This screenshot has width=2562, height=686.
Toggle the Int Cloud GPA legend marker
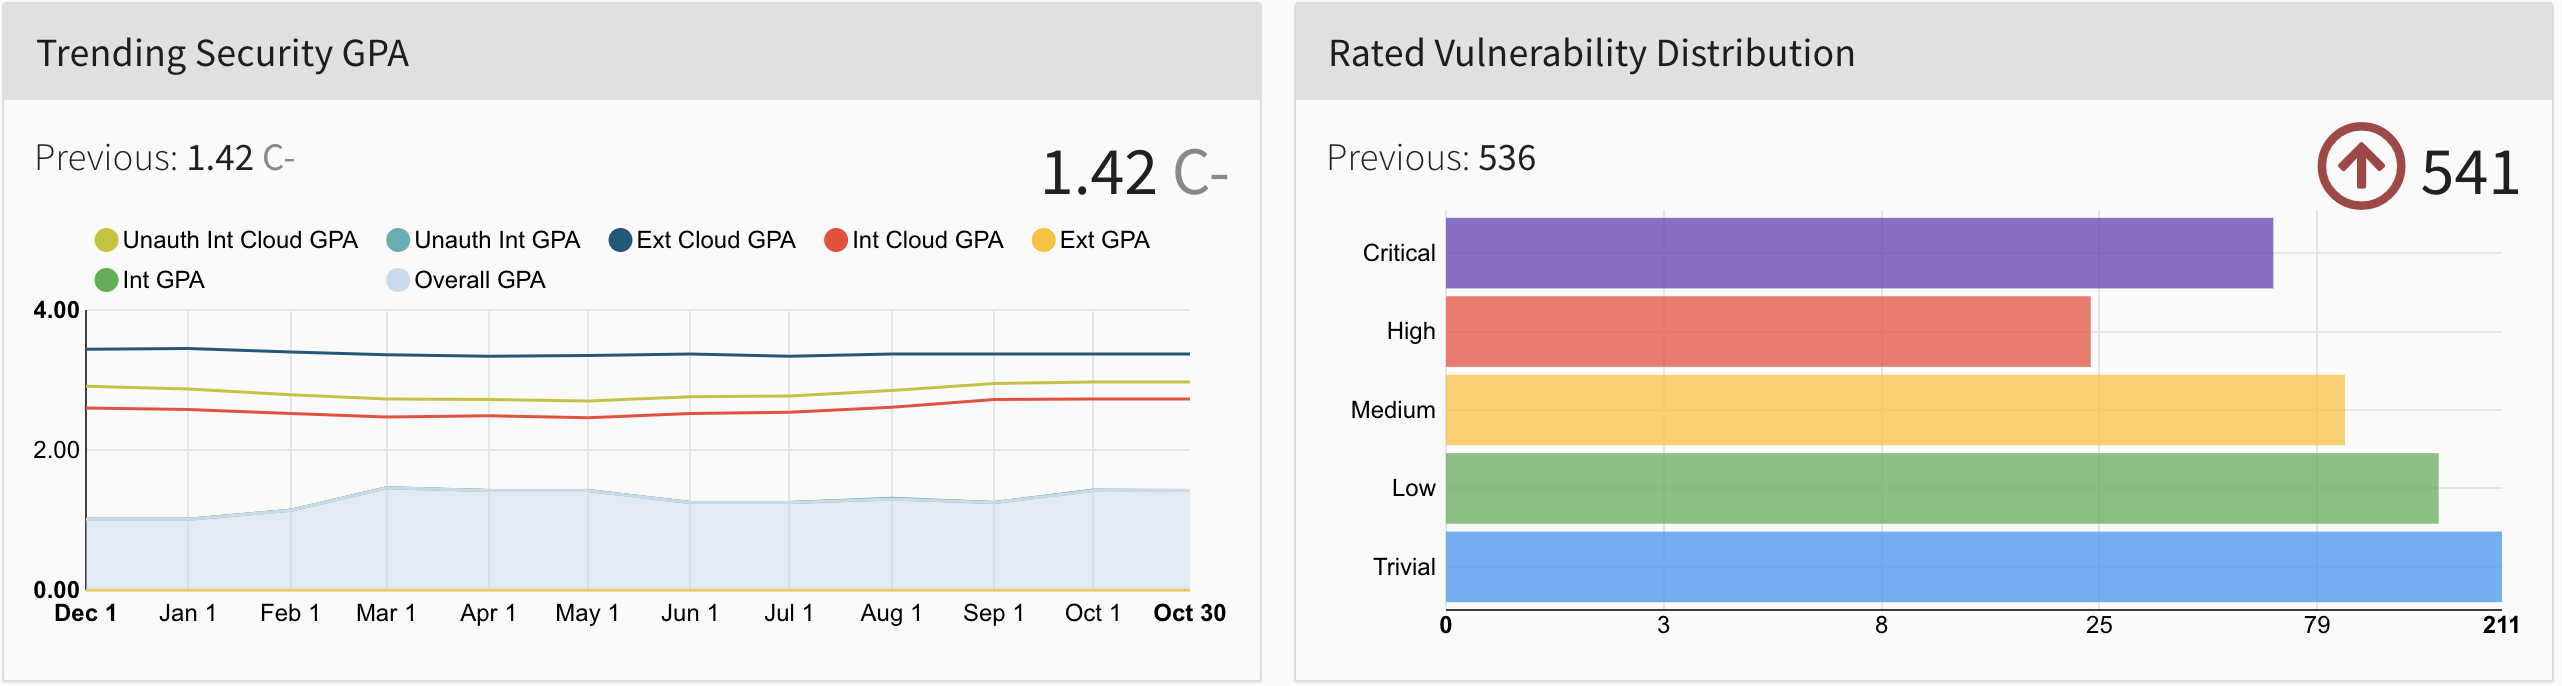tap(836, 240)
